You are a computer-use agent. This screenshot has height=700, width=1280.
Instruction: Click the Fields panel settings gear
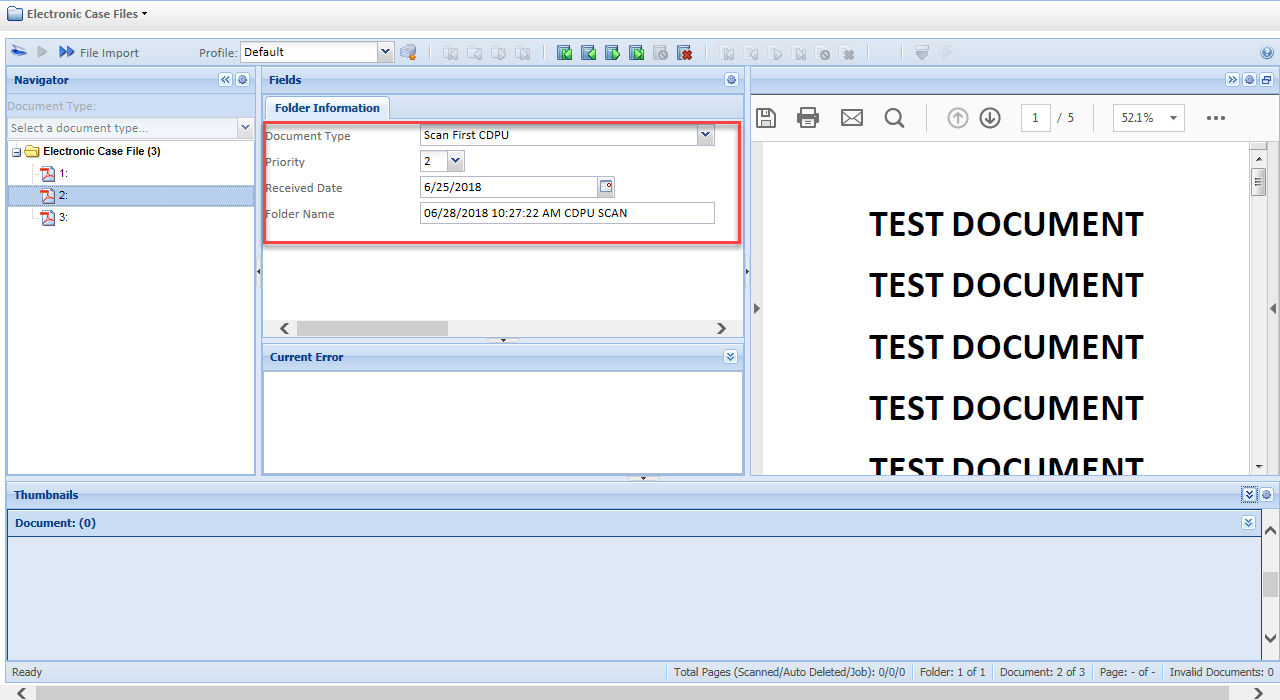(x=731, y=80)
